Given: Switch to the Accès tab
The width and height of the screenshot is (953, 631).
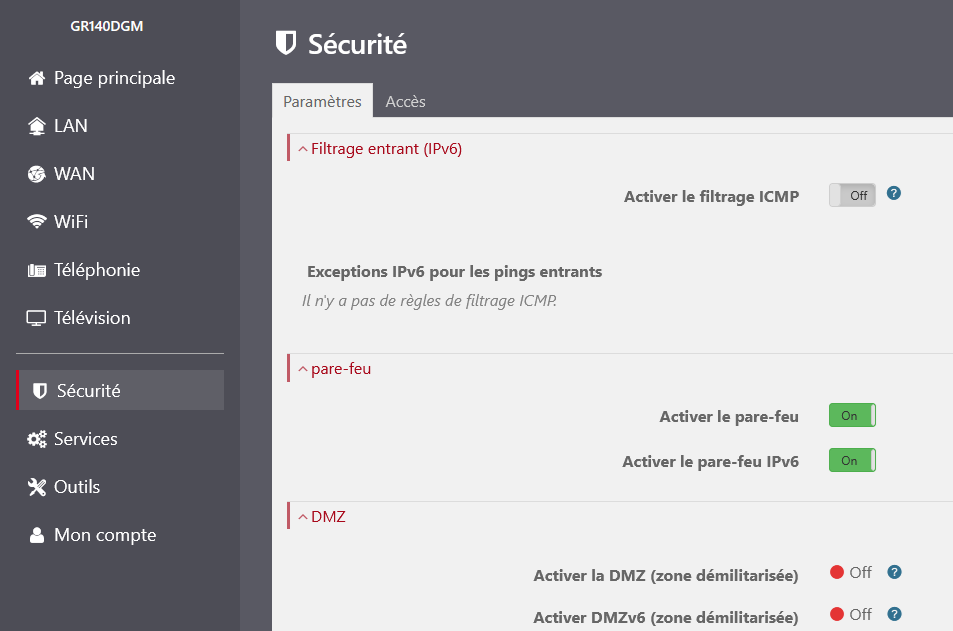Looking at the screenshot, I should pos(405,102).
